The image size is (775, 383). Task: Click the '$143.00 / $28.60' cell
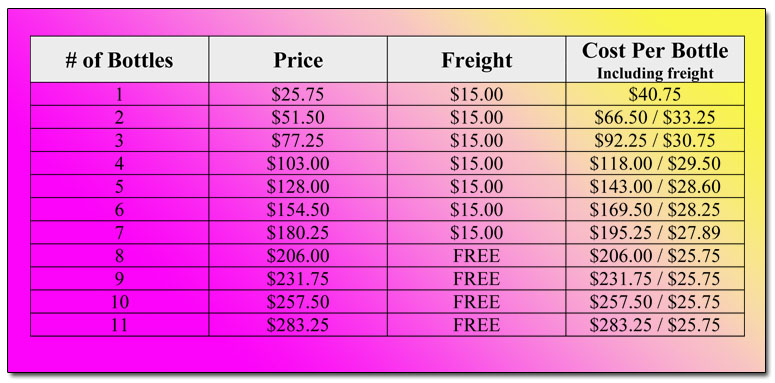pos(655,186)
